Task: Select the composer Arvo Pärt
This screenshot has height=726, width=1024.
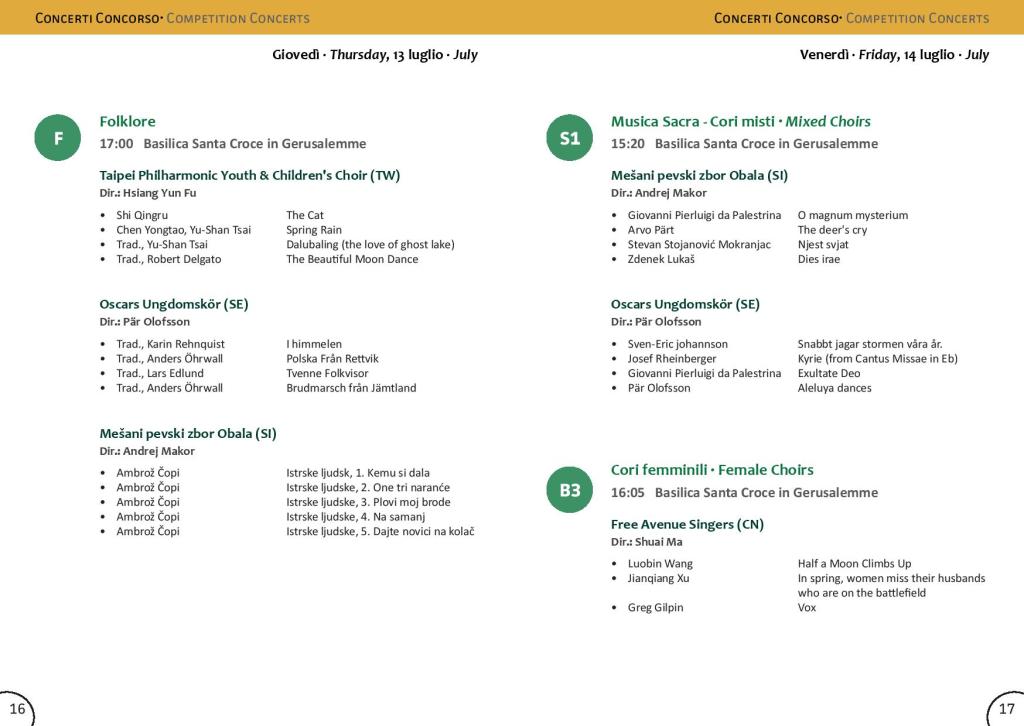Action: click(x=650, y=230)
